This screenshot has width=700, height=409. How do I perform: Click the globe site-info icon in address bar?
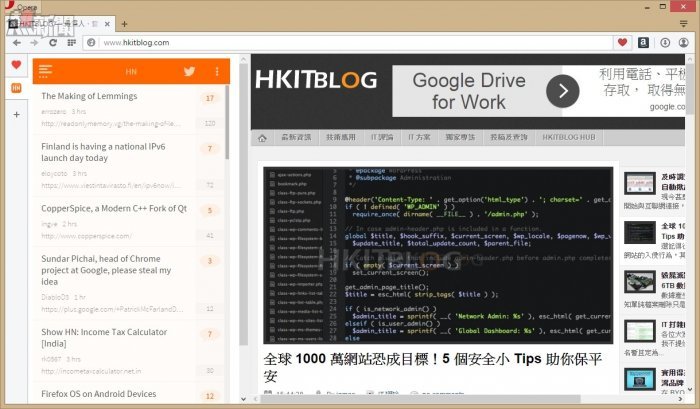(x=91, y=42)
